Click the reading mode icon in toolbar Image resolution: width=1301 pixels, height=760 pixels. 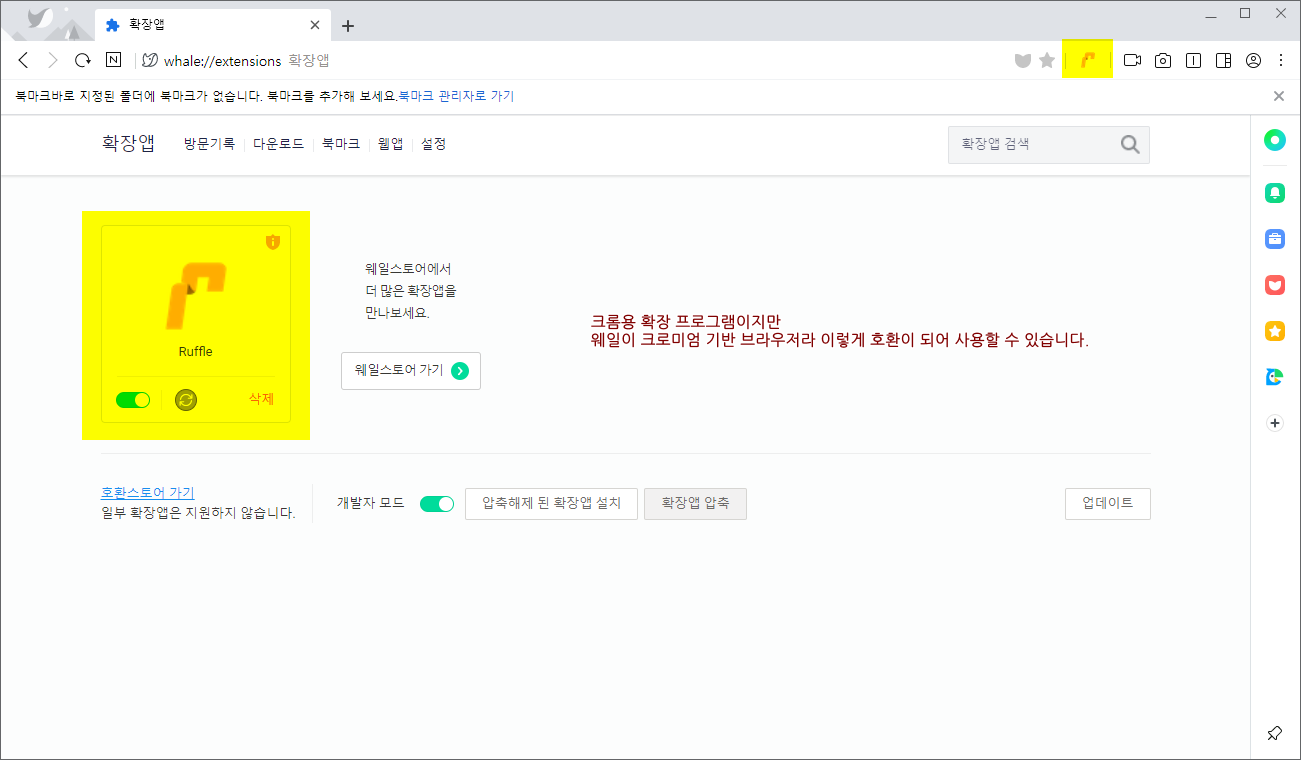[x=1193, y=61]
